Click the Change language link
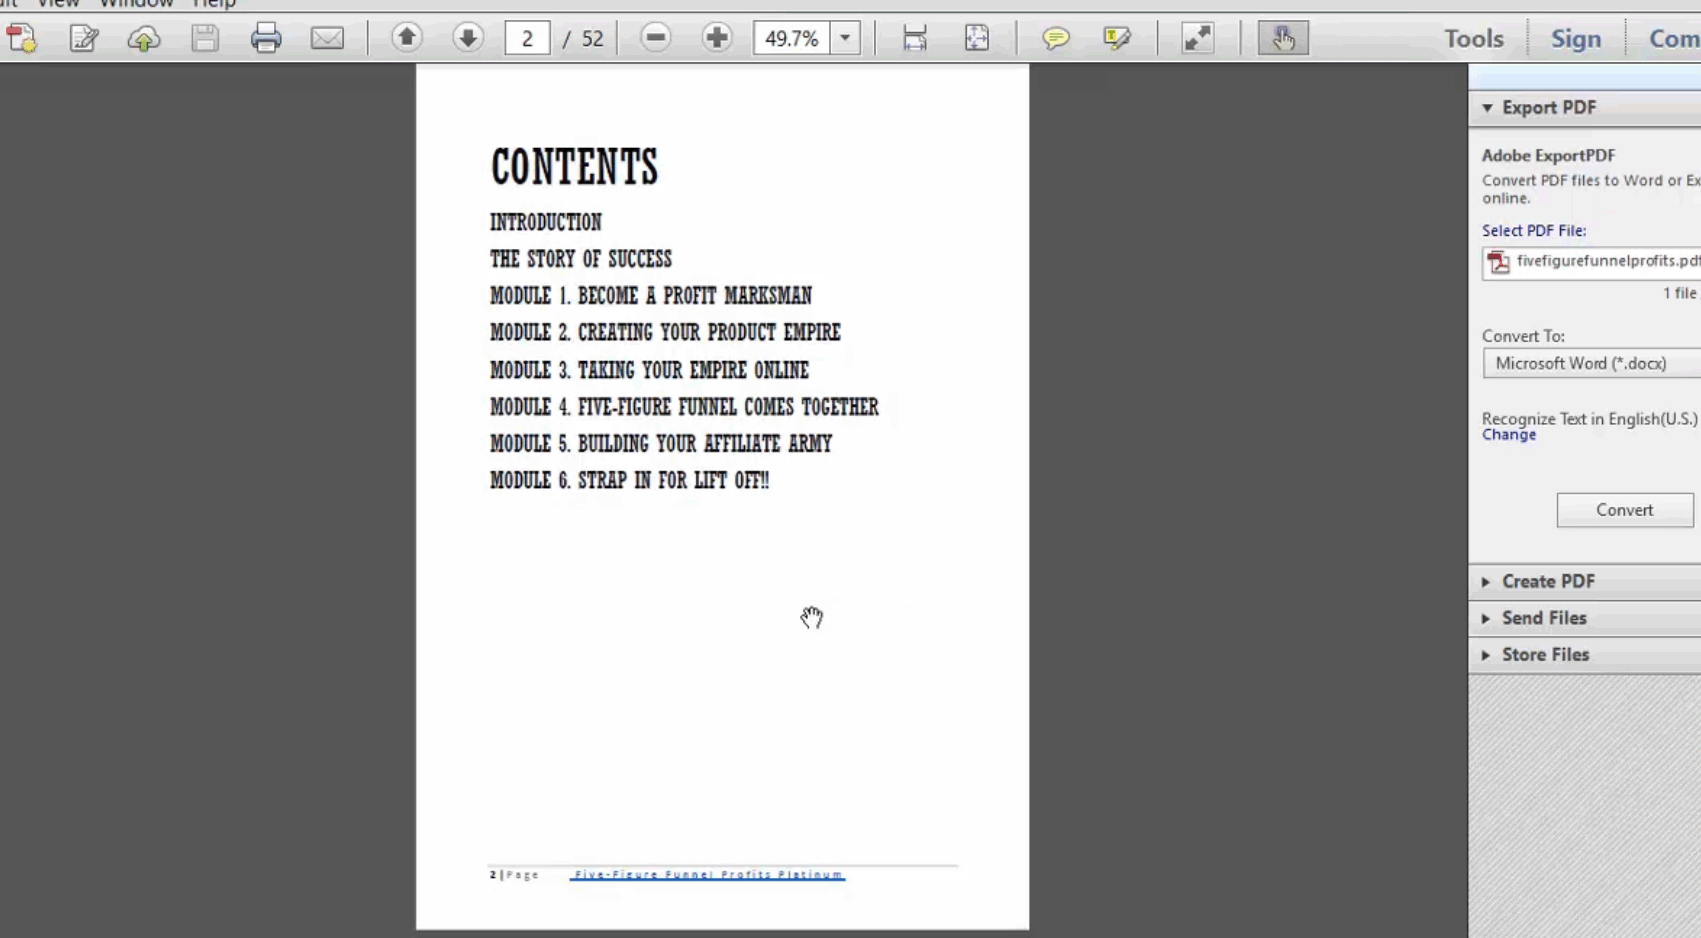1701x938 pixels. click(x=1508, y=435)
